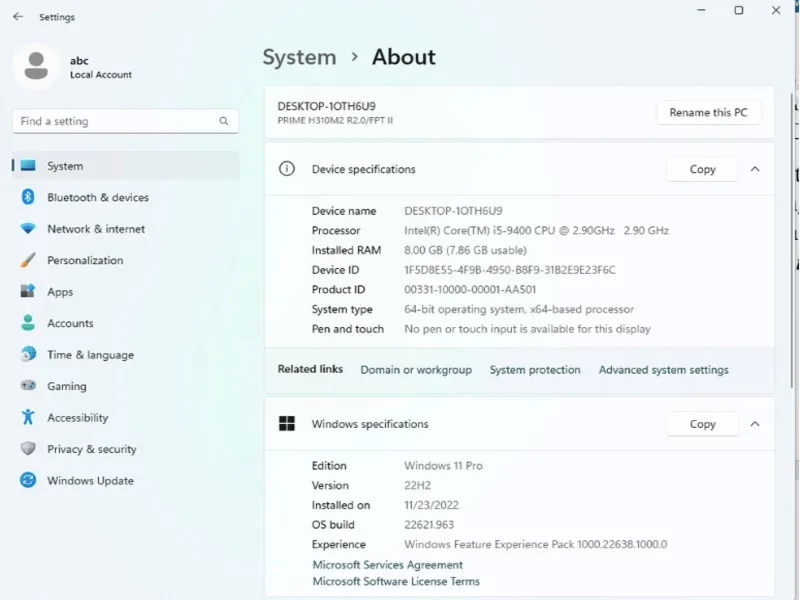The image size is (800, 600).
Task: Click the abc user avatar icon
Action: pyautogui.click(x=36, y=66)
